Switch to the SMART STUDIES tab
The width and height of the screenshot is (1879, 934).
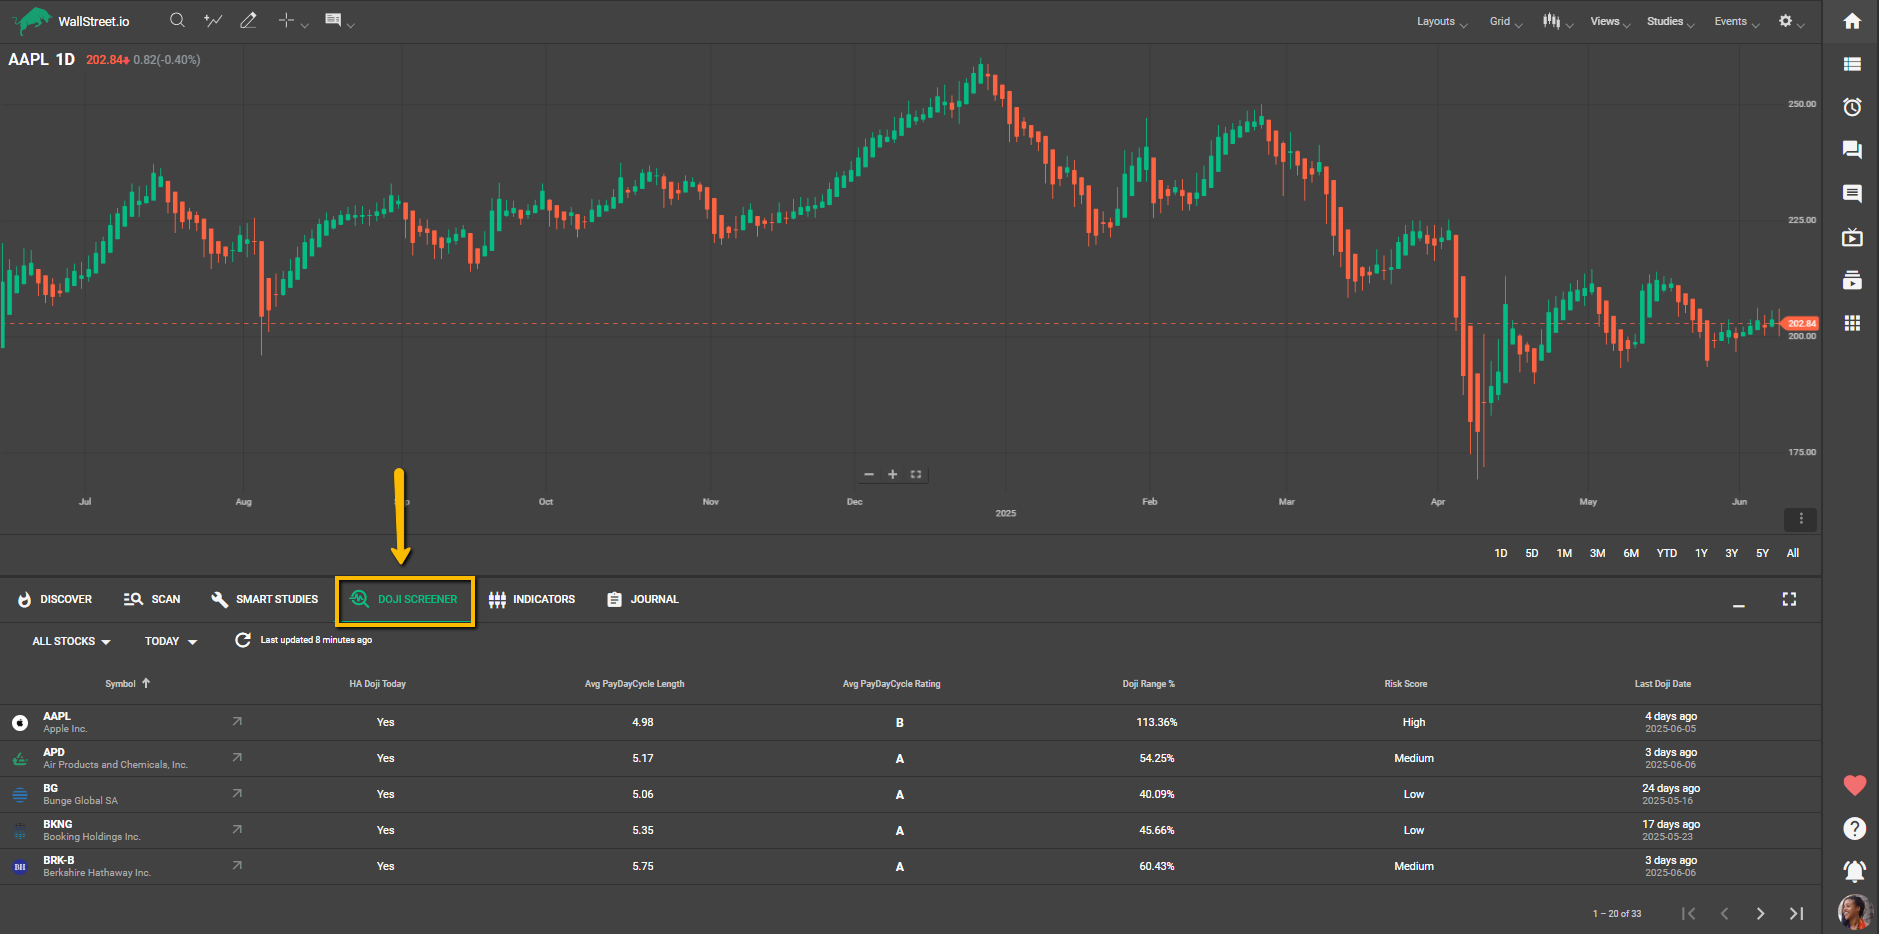click(264, 599)
